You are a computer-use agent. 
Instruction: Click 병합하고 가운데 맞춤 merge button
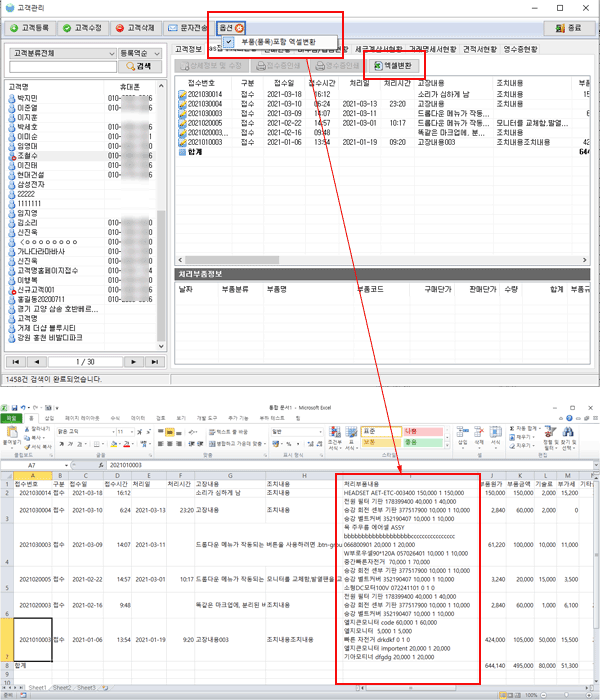click(x=237, y=444)
